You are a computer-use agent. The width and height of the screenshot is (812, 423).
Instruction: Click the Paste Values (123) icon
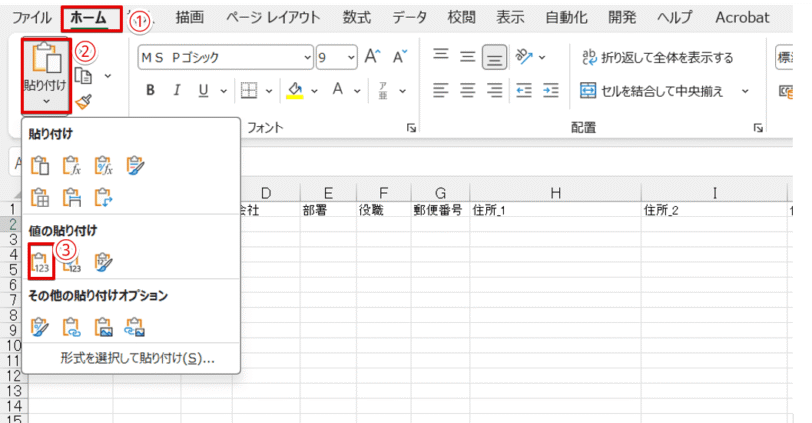[x=41, y=262]
